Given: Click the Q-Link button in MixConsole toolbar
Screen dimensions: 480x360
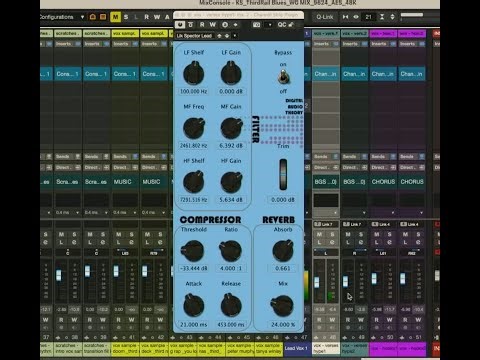Looking at the screenshot, I should coord(325,17).
